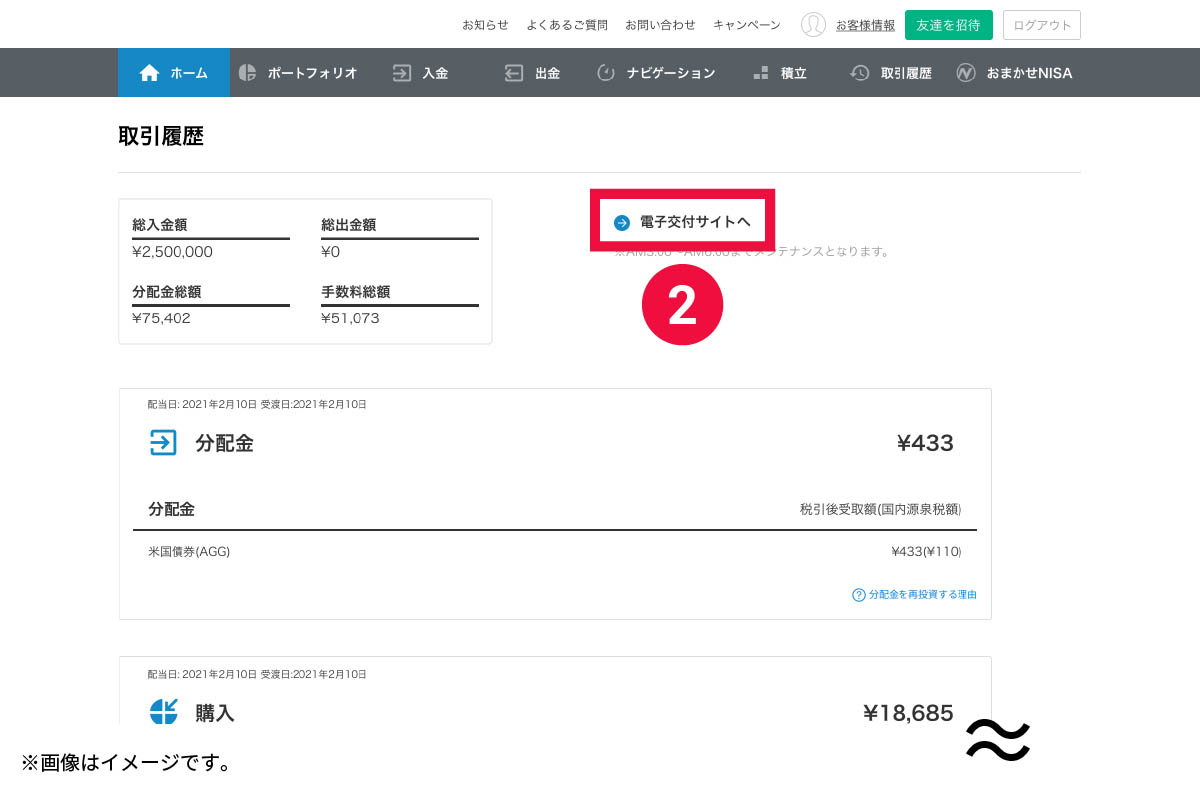Click the home icon in navigation bar
Screen dimensions: 1200x790
point(149,73)
